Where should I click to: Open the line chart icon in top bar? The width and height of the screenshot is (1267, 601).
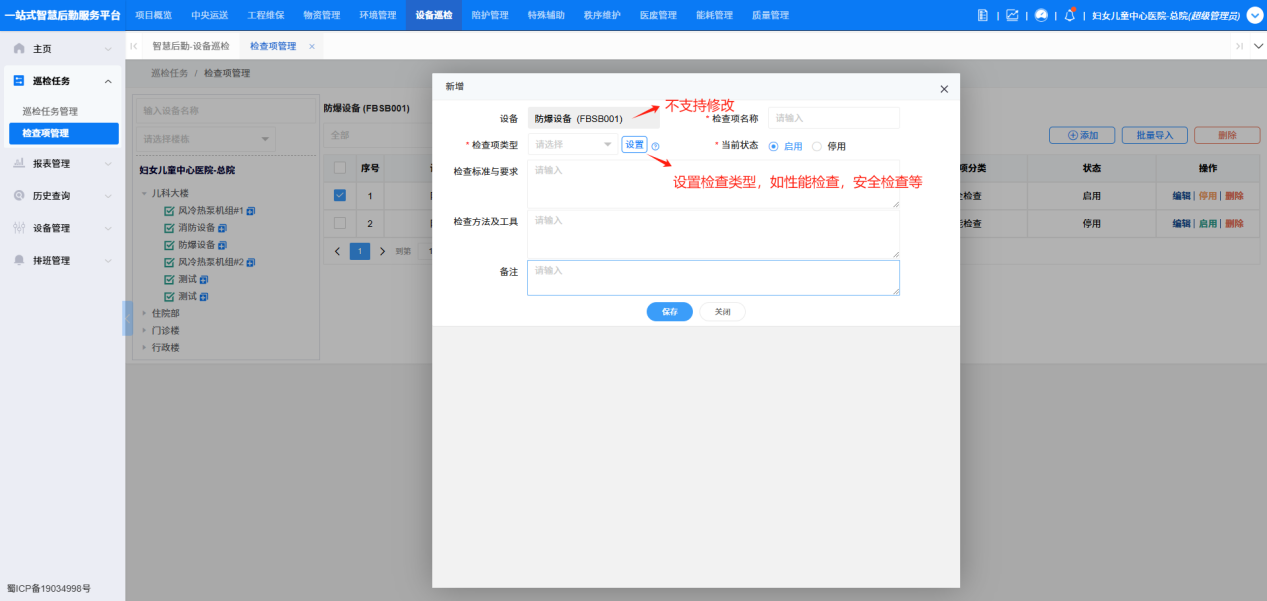[1012, 15]
